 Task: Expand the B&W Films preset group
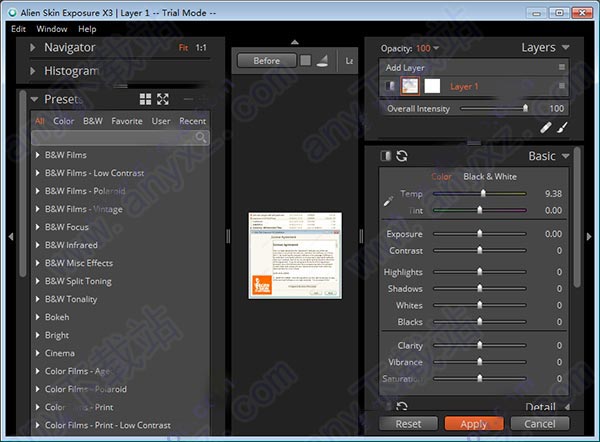[38, 155]
